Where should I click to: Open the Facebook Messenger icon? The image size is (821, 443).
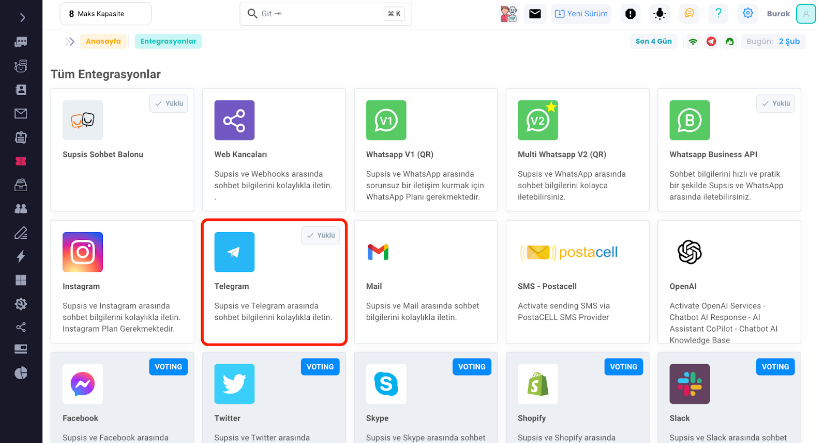(83, 384)
